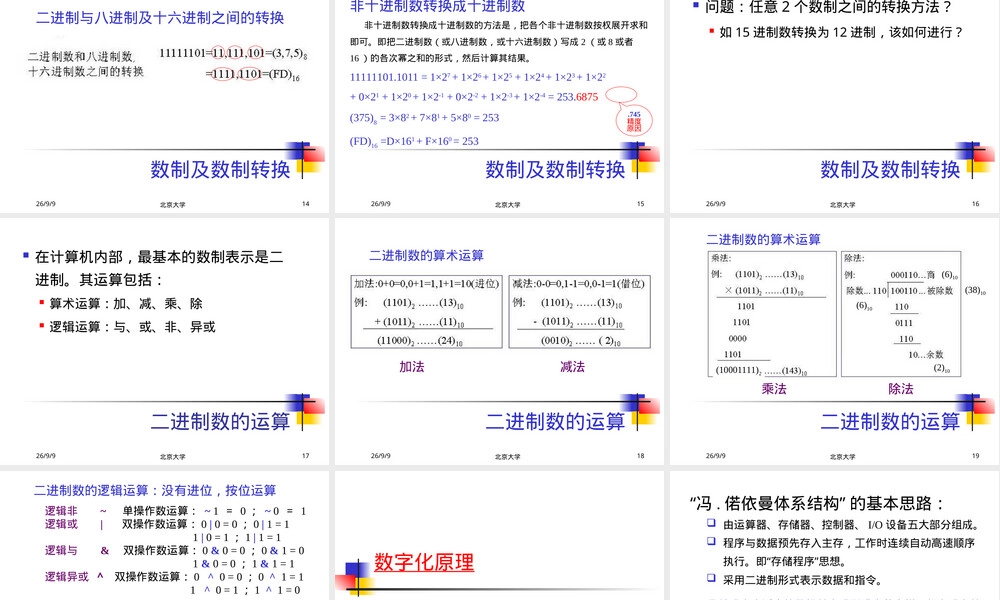Image resolution: width=1000 pixels, height=600 pixels.
Task: Click the addition example box 加法:0+0=0
Action: pyautogui.click(x=427, y=312)
